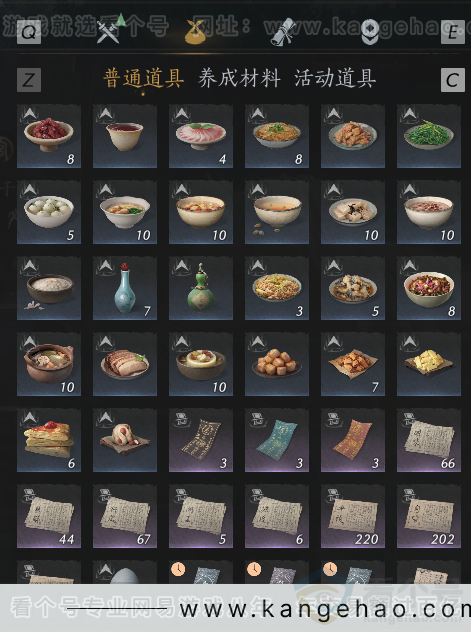Switch to 养成材料 tab

(239, 78)
